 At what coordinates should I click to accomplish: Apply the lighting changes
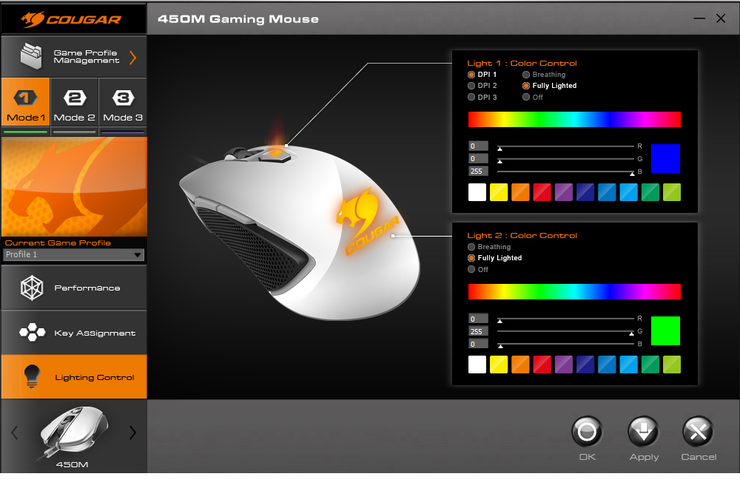643,432
